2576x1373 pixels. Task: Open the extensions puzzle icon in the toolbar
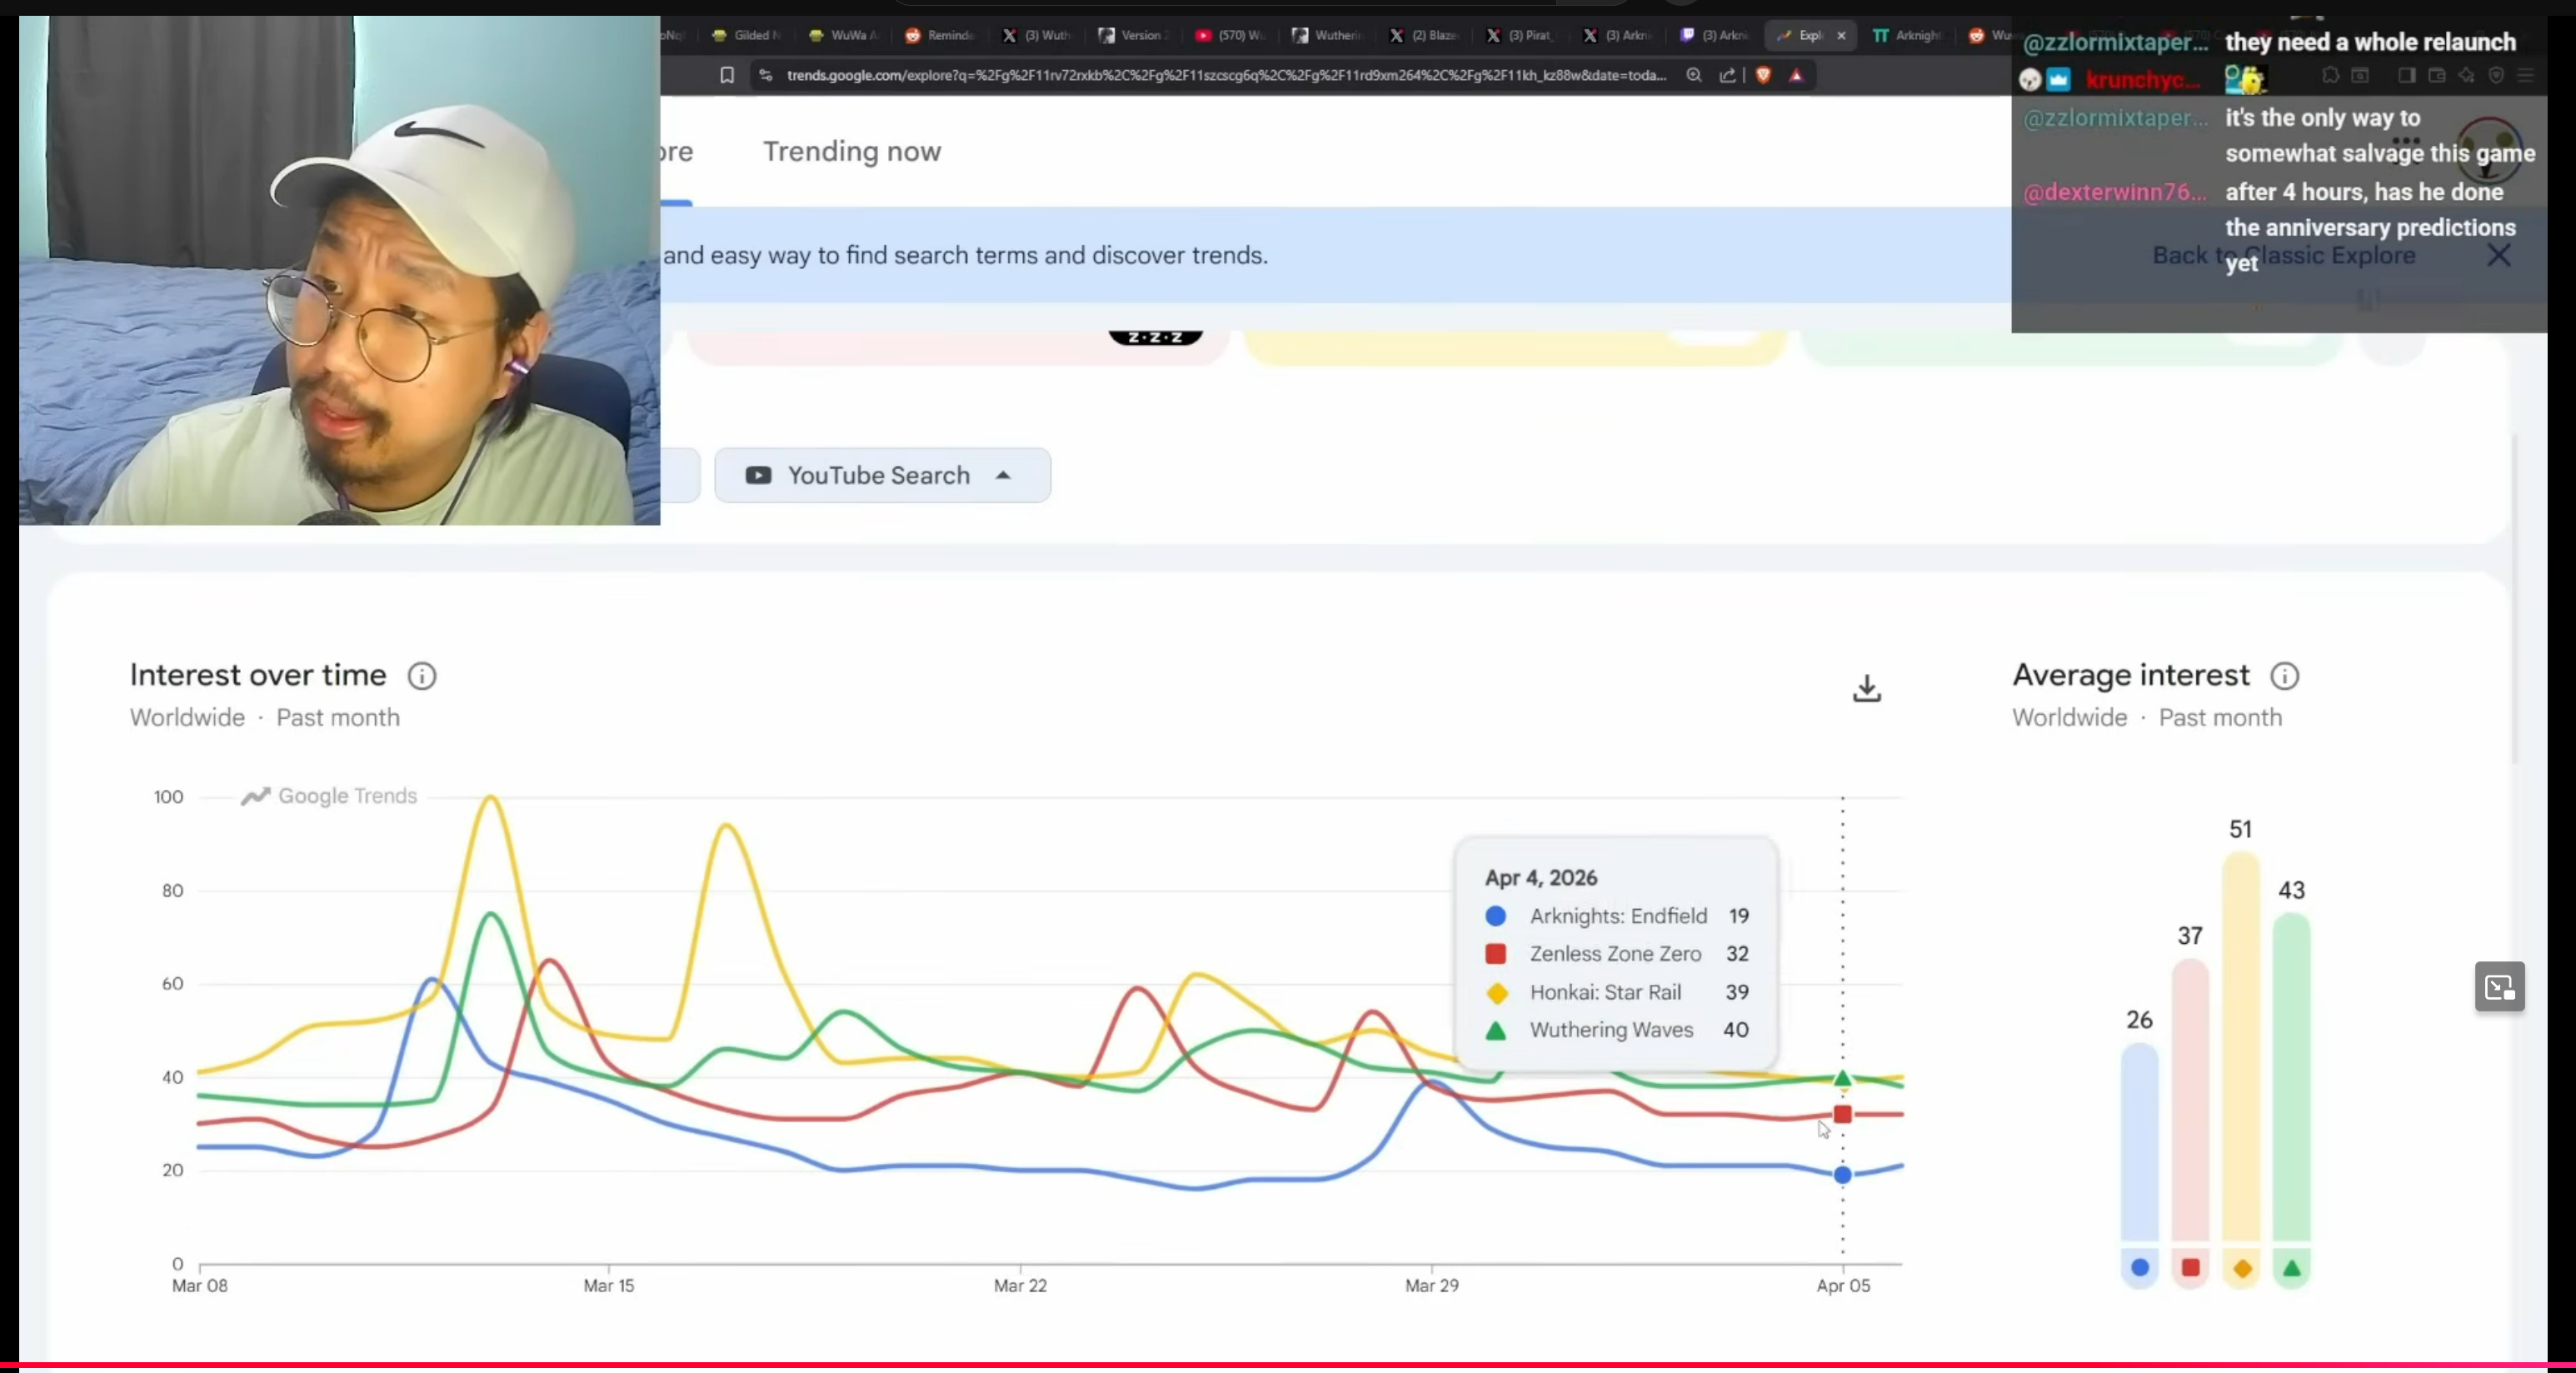coord(2330,75)
